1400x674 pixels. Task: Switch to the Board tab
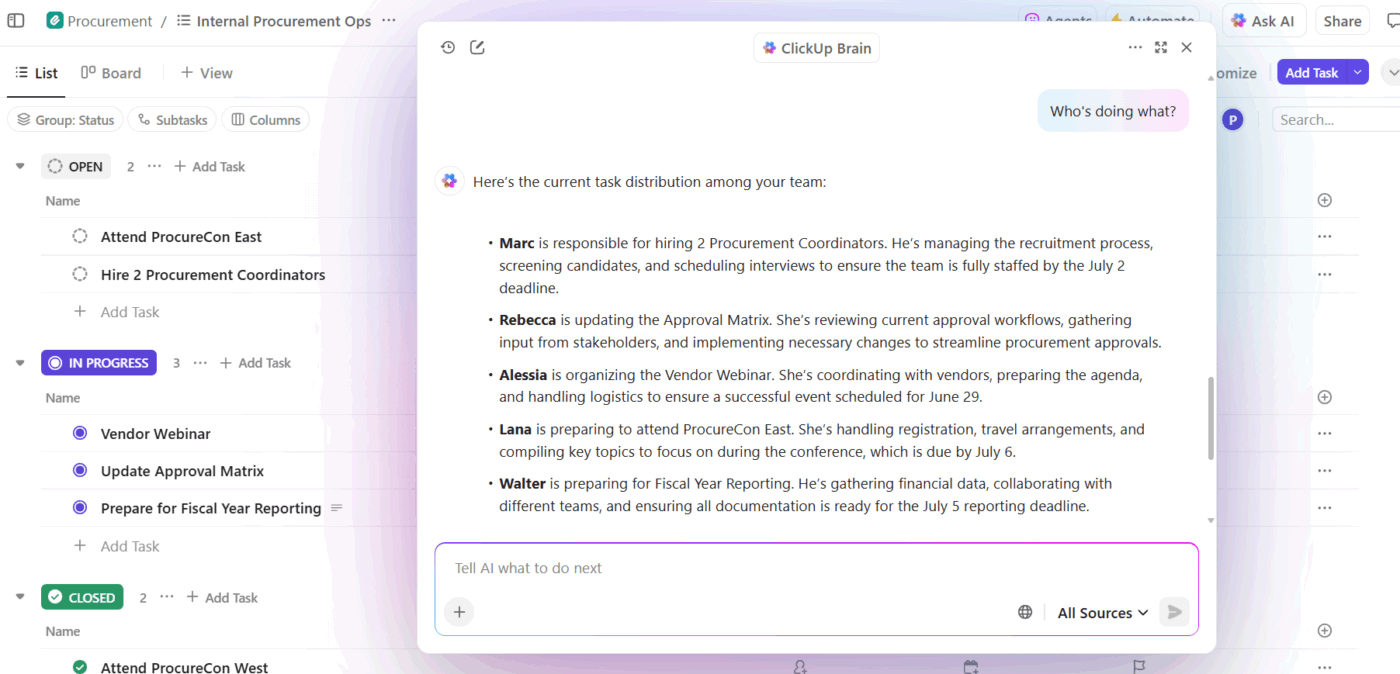coord(111,72)
